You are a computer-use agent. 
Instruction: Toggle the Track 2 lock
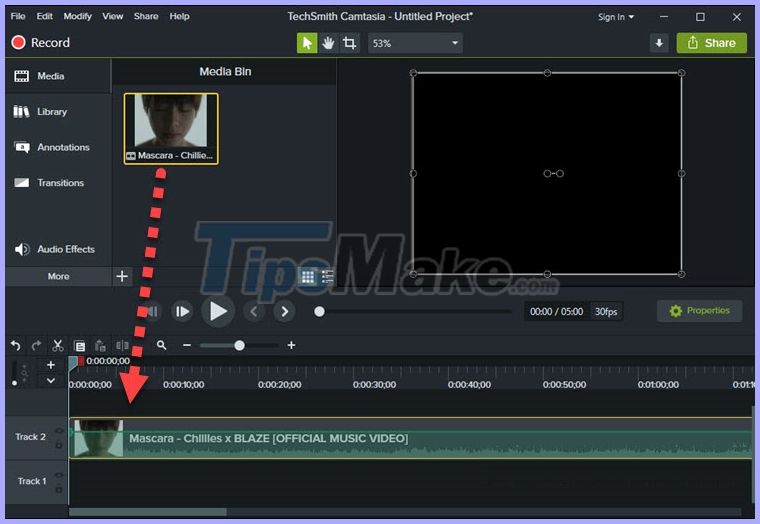pos(59,444)
